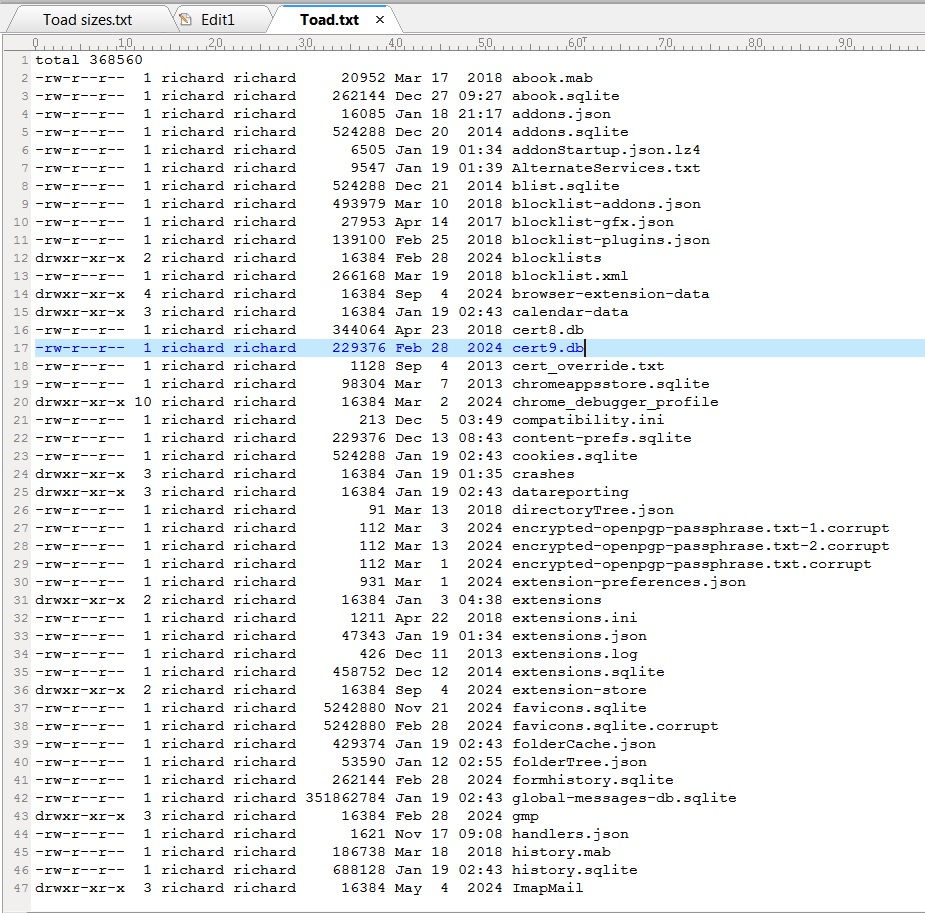Click line number 17 in the gutter

[22, 348]
